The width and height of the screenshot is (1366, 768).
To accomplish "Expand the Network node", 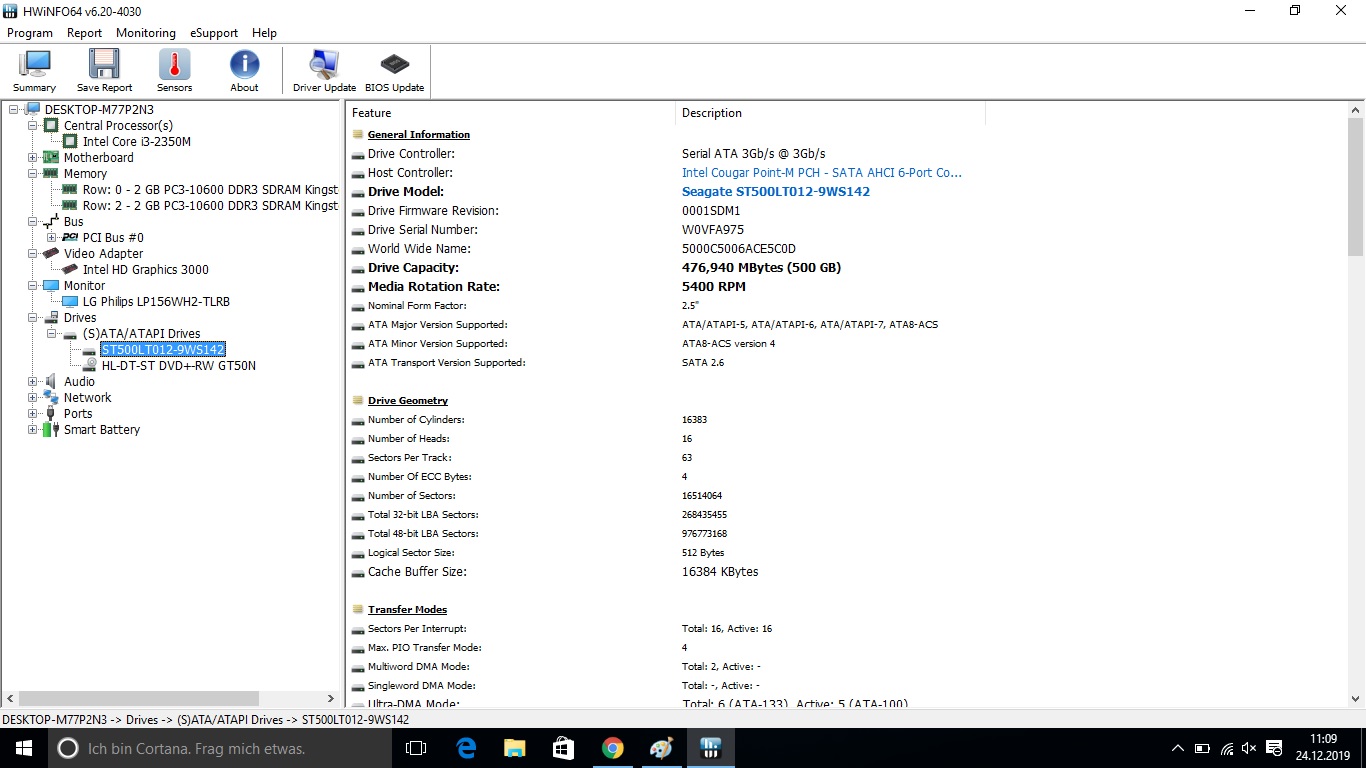I will pos(32,398).
